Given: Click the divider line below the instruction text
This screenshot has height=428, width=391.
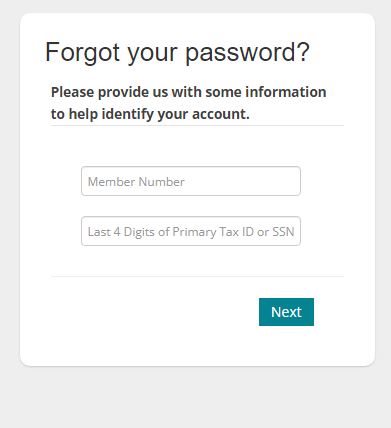Looking at the screenshot, I should pyautogui.click(x=197, y=126).
